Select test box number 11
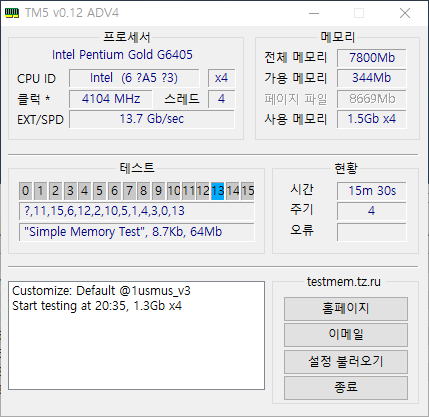This screenshot has height=417, width=429. tap(188, 191)
